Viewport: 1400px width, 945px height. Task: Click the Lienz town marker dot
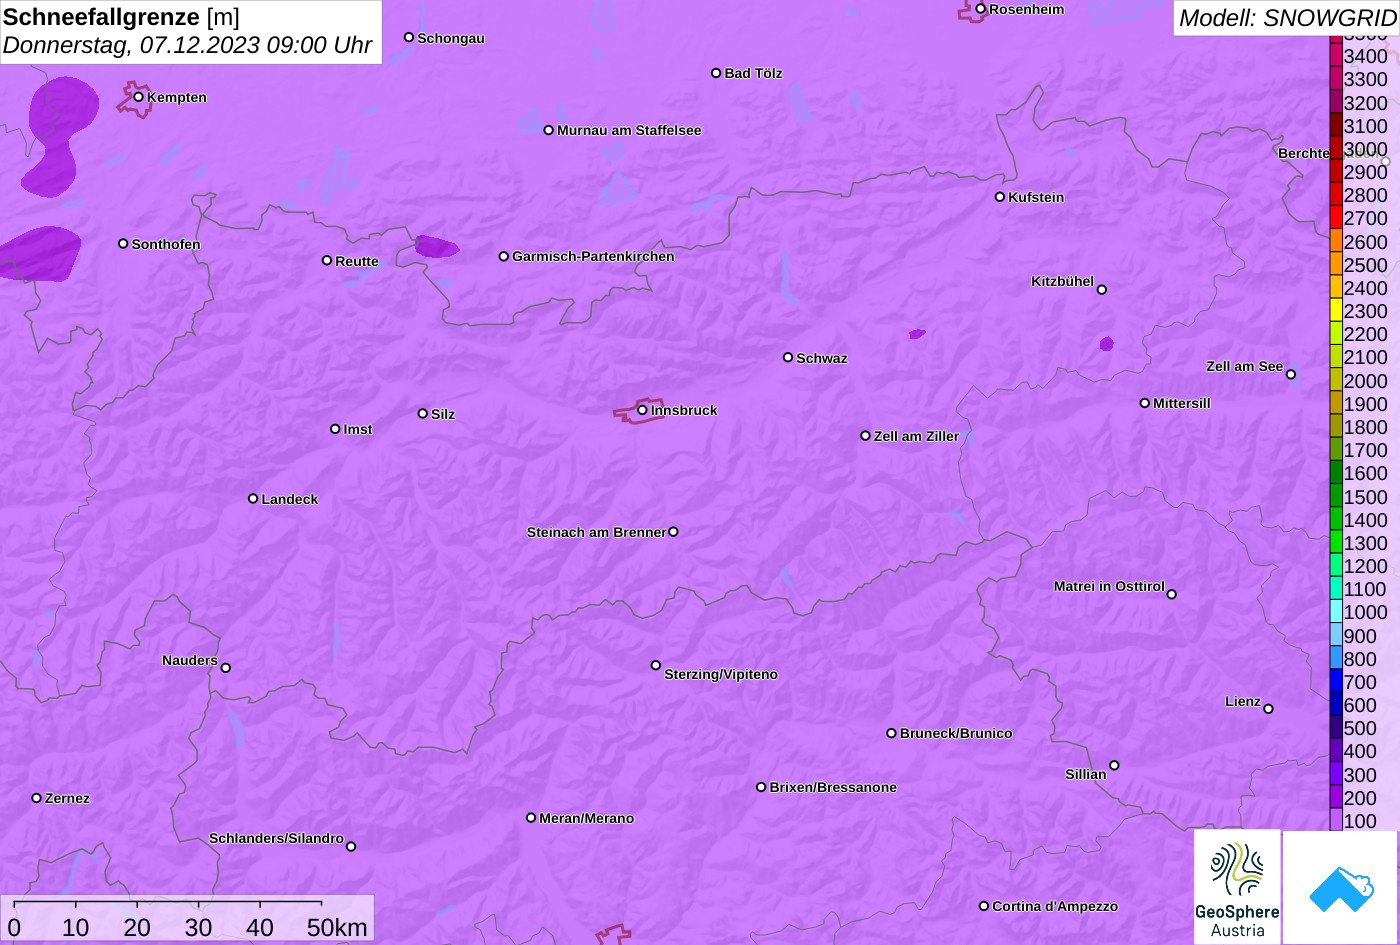coord(1269,709)
